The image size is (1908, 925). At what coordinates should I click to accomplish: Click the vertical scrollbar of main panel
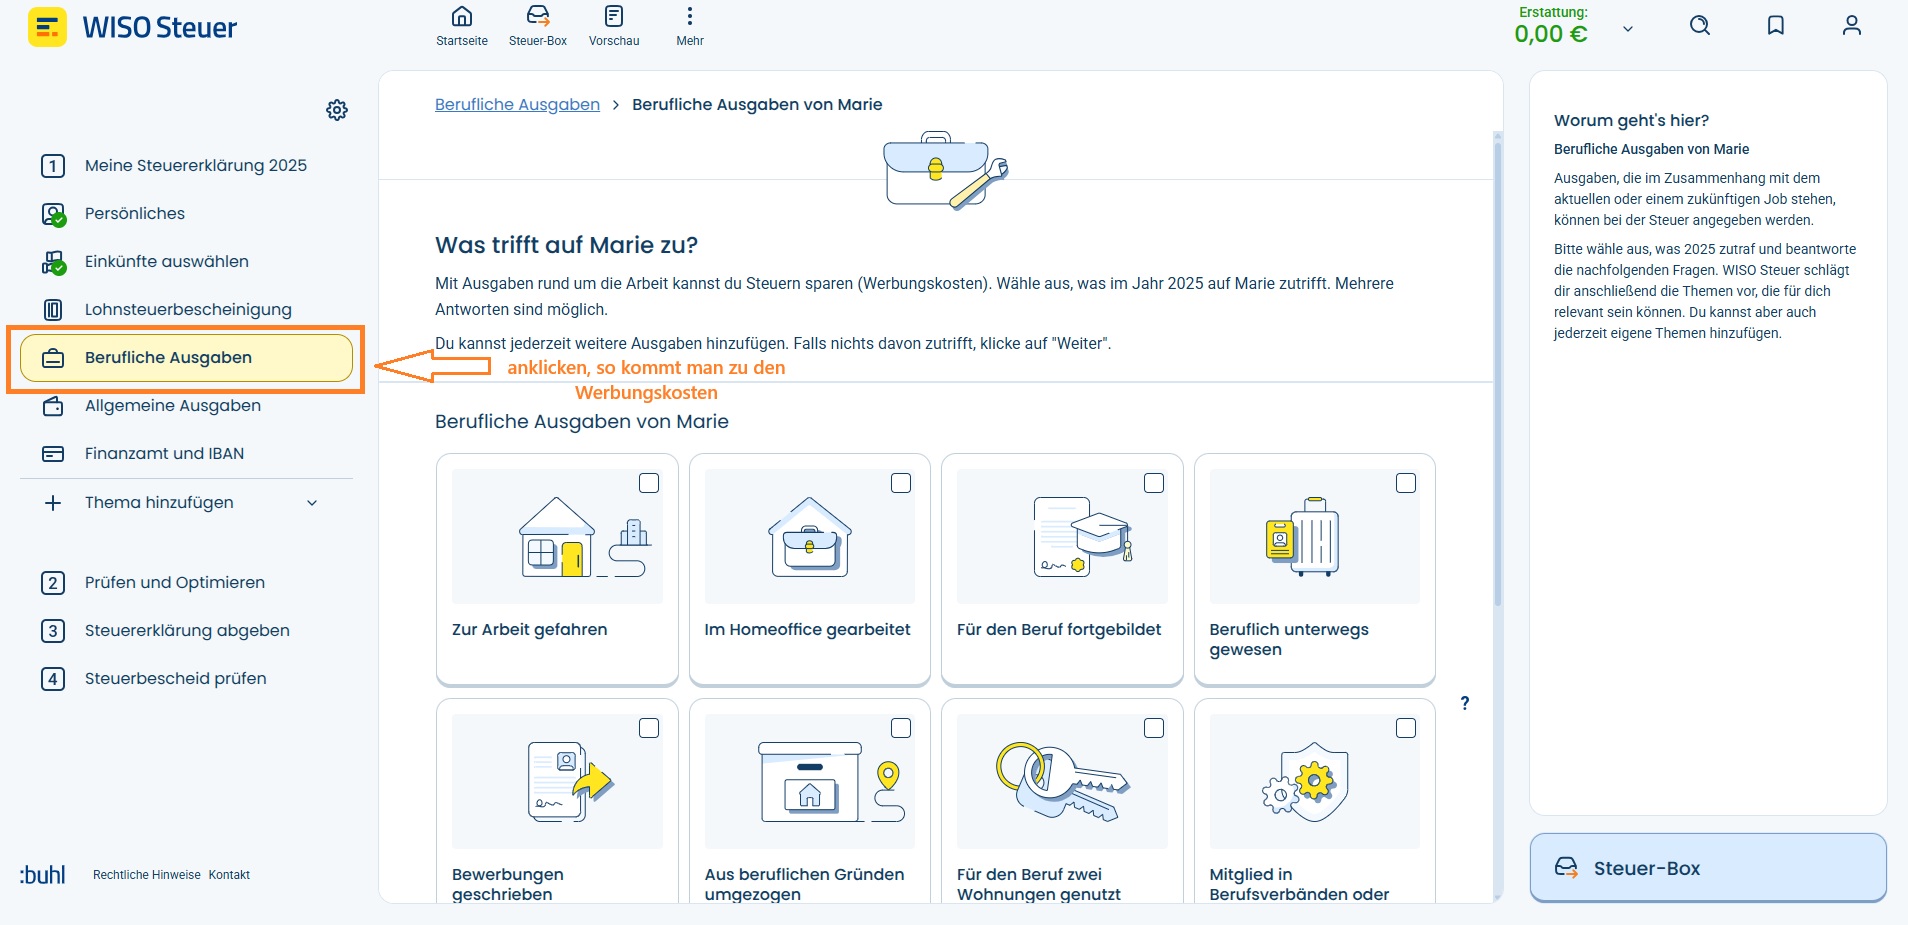pyautogui.click(x=1498, y=370)
